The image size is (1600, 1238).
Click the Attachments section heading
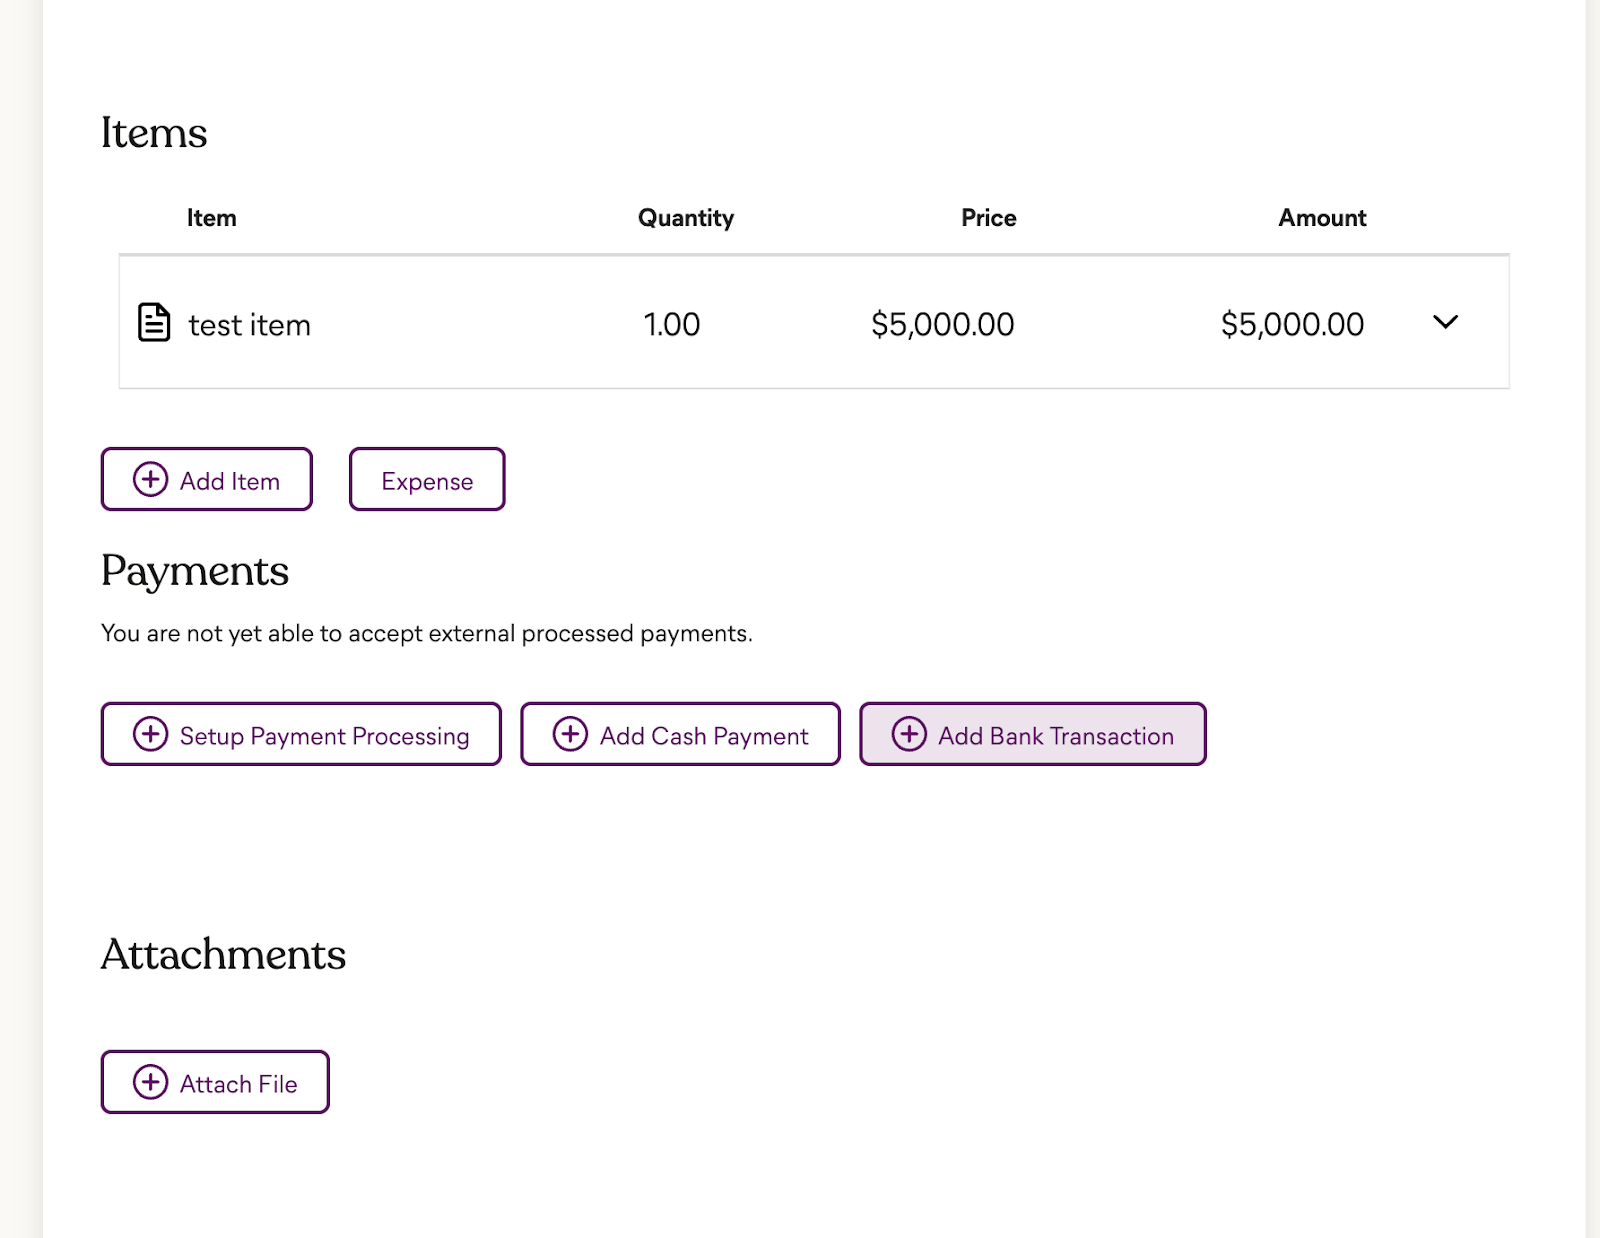tap(223, 954)
